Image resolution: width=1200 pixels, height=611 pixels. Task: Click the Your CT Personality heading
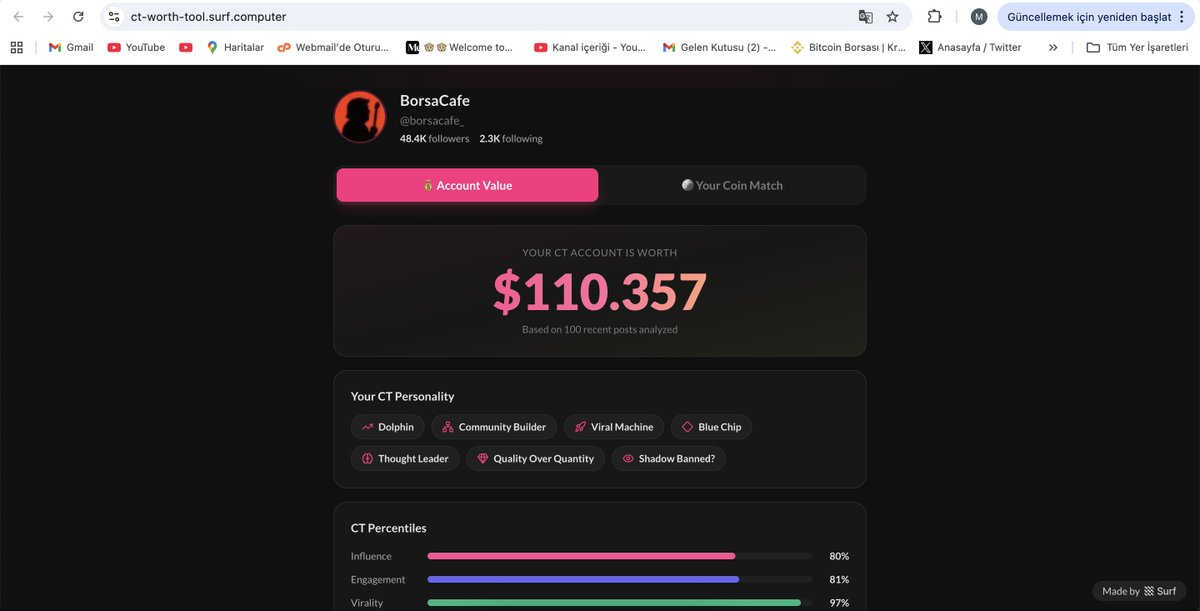pyautogui.click(x=402, y=396)
